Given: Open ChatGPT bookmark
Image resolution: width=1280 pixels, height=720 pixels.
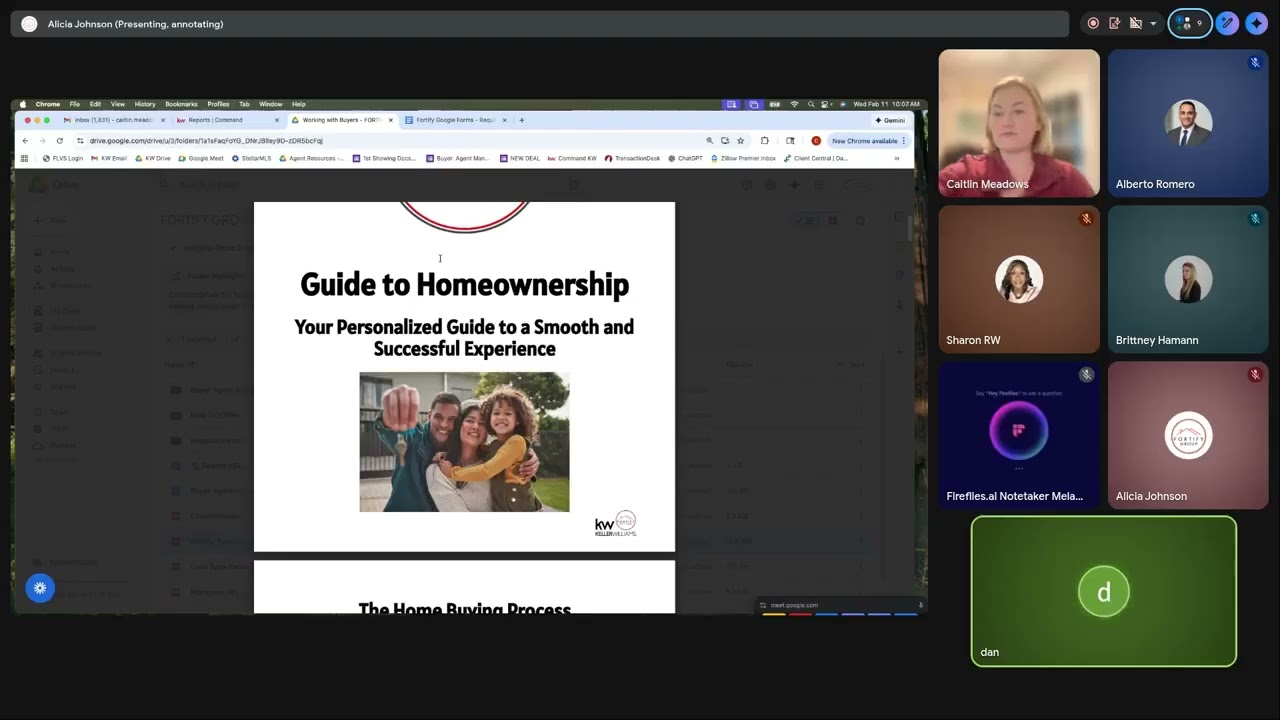Looking at the screenshot, I should [x=686, y=158].
